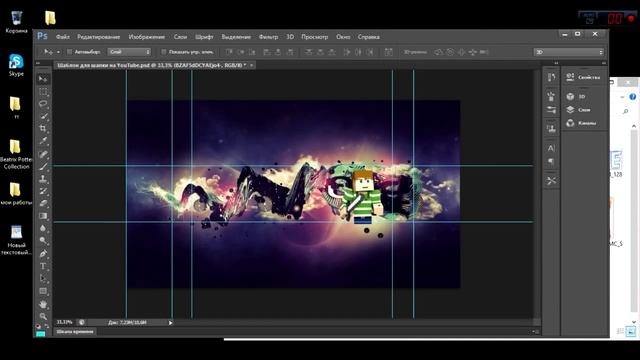Open the Слои layers panel

578,110
